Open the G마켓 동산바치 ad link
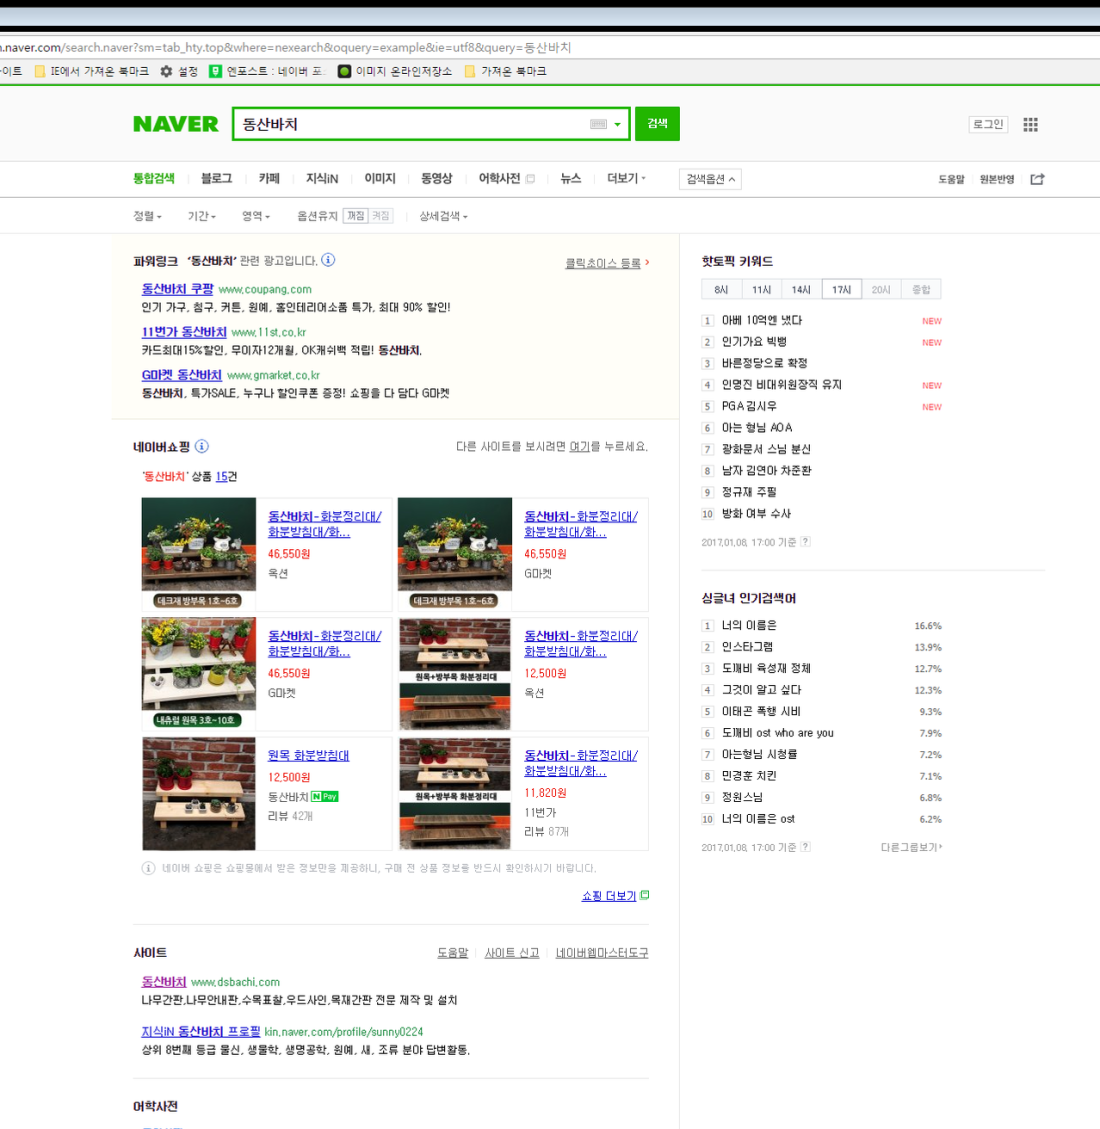The width and height of the screenshot is (1100, 1129). click(x=181, y=375)
